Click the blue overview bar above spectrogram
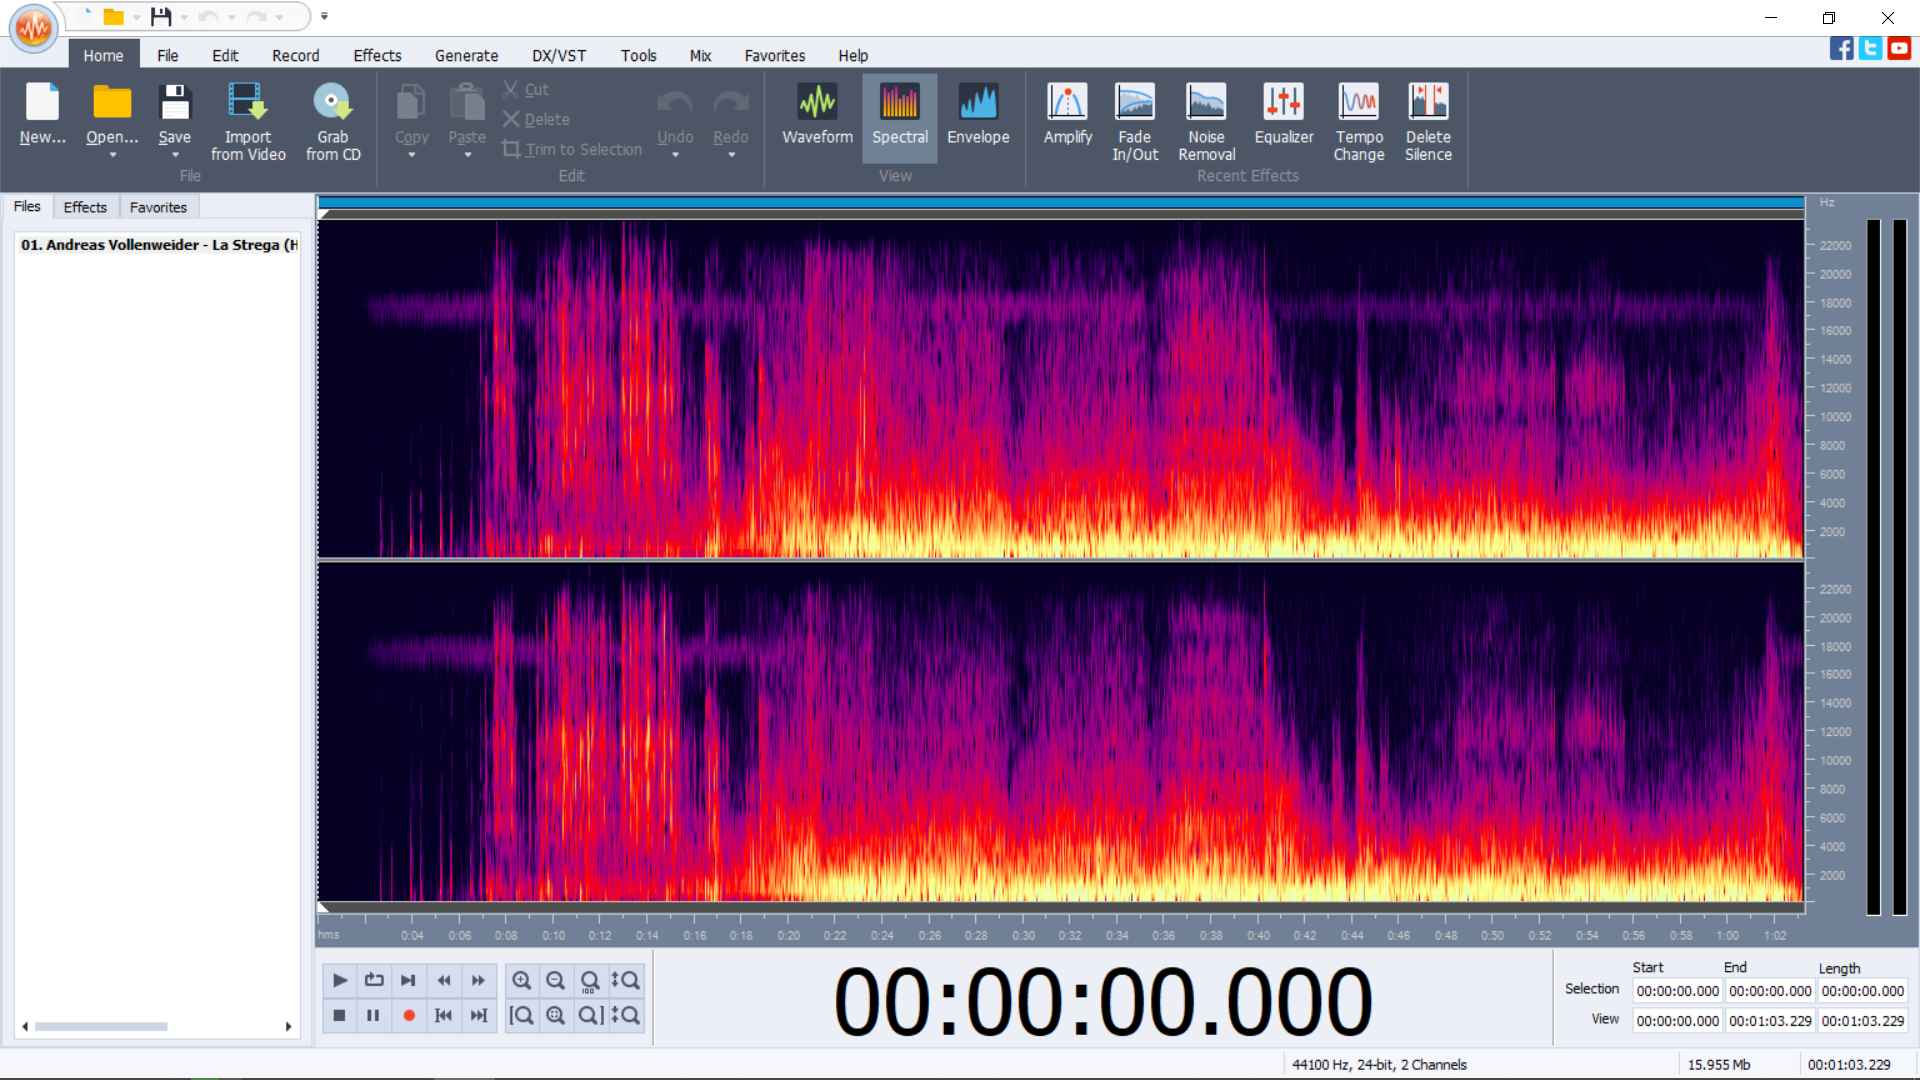The height and width of the screenshot is (1080, 1920). [1061, 203]
